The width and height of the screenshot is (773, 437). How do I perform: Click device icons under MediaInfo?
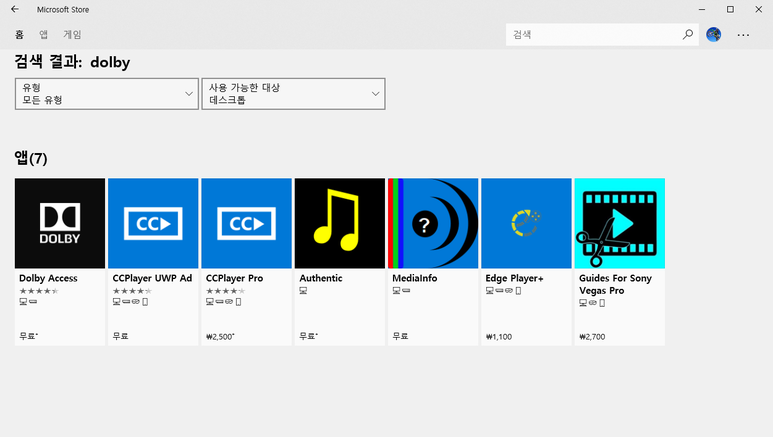[401, 291]
